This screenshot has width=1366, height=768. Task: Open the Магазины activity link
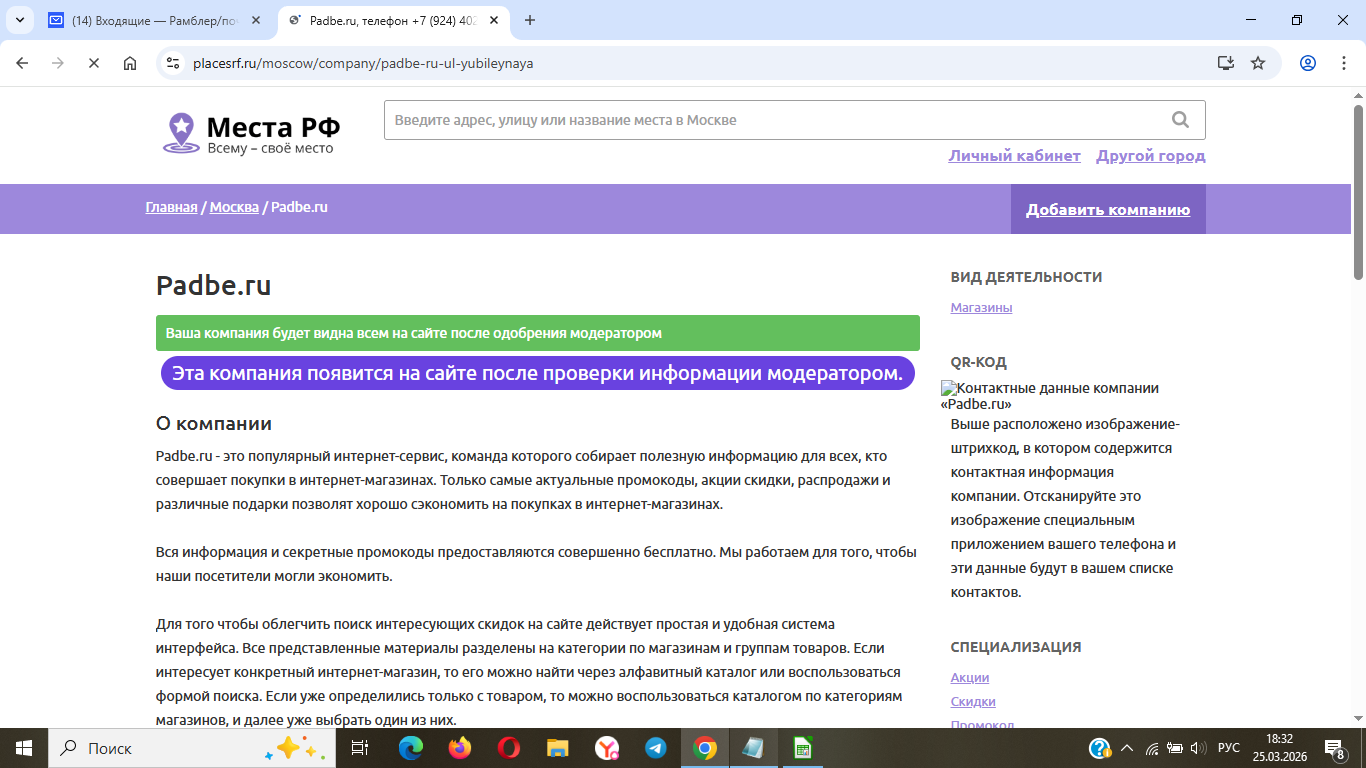point(981,308)
